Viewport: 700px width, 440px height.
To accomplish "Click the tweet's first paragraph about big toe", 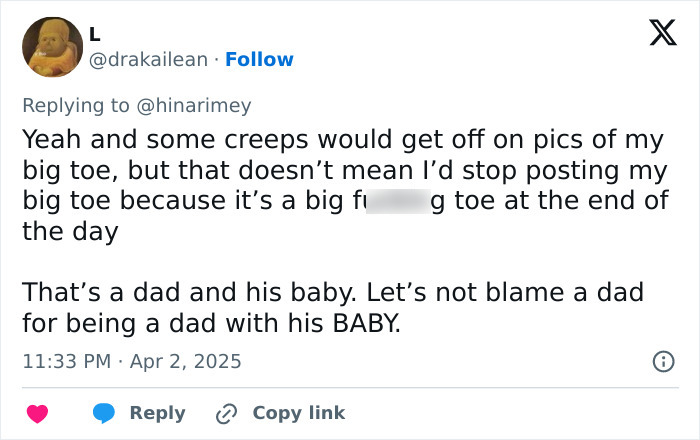I will coord(340,170).
